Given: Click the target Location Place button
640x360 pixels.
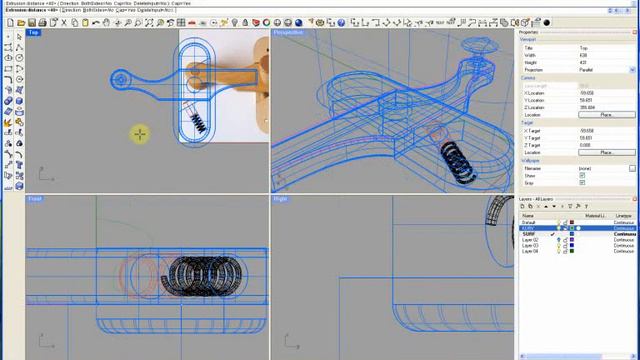Looking at the screenshot, I should tap(607, 152).
